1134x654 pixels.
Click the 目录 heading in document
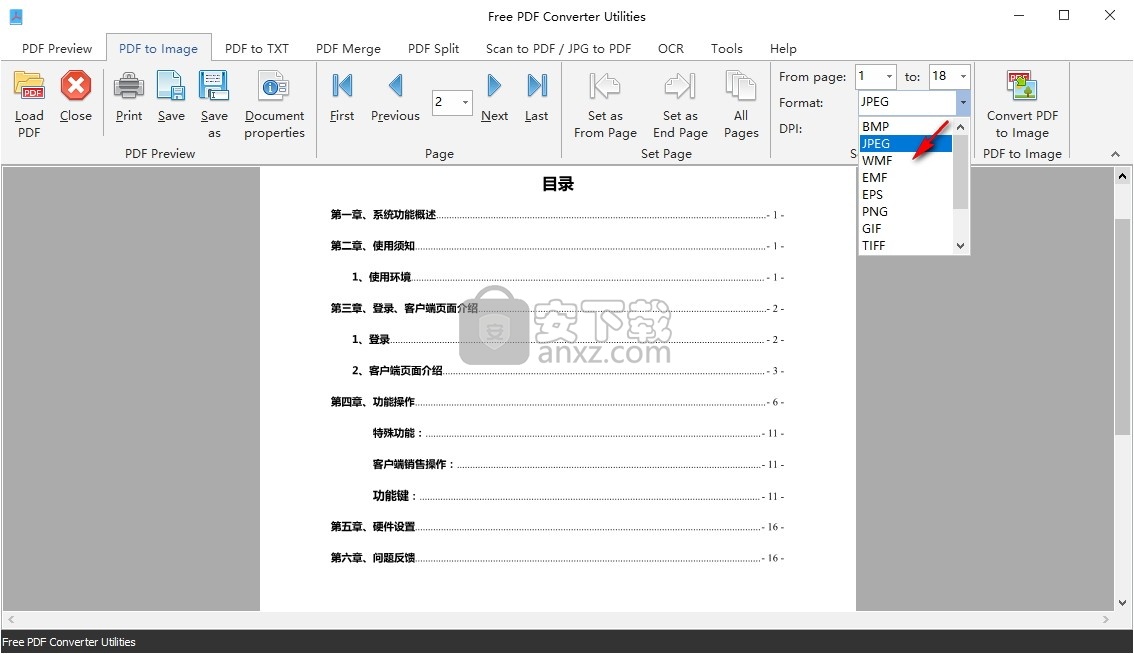(x=558, y=184)
